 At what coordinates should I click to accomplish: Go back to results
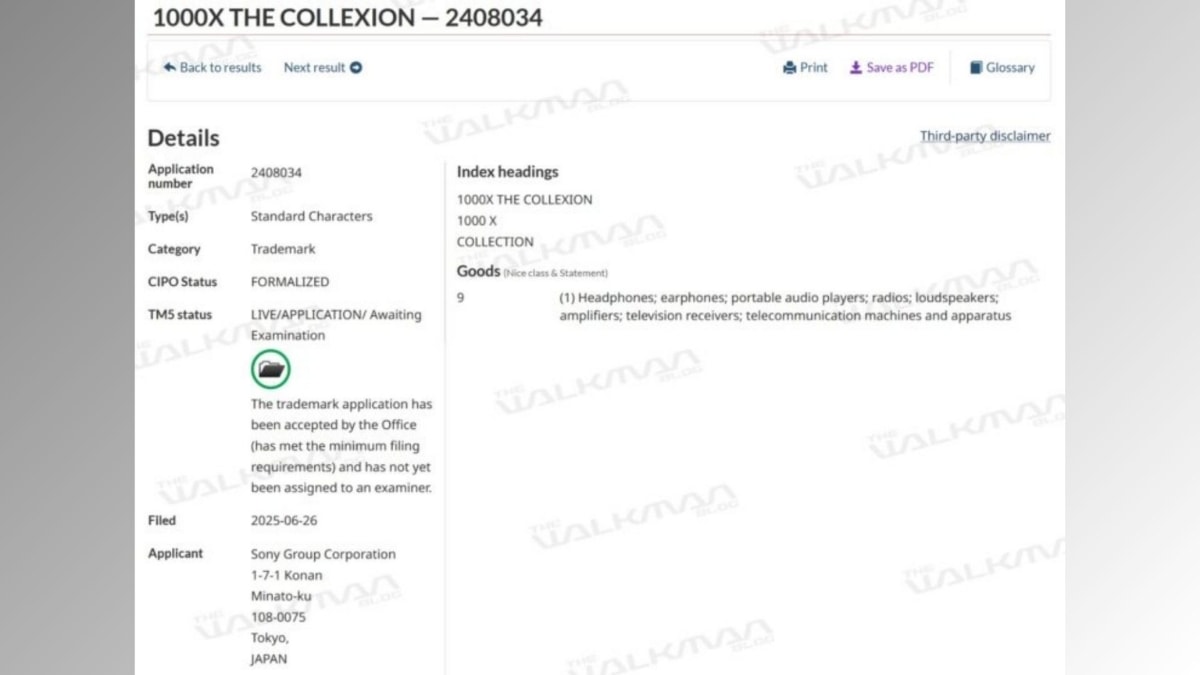(213, 68)
